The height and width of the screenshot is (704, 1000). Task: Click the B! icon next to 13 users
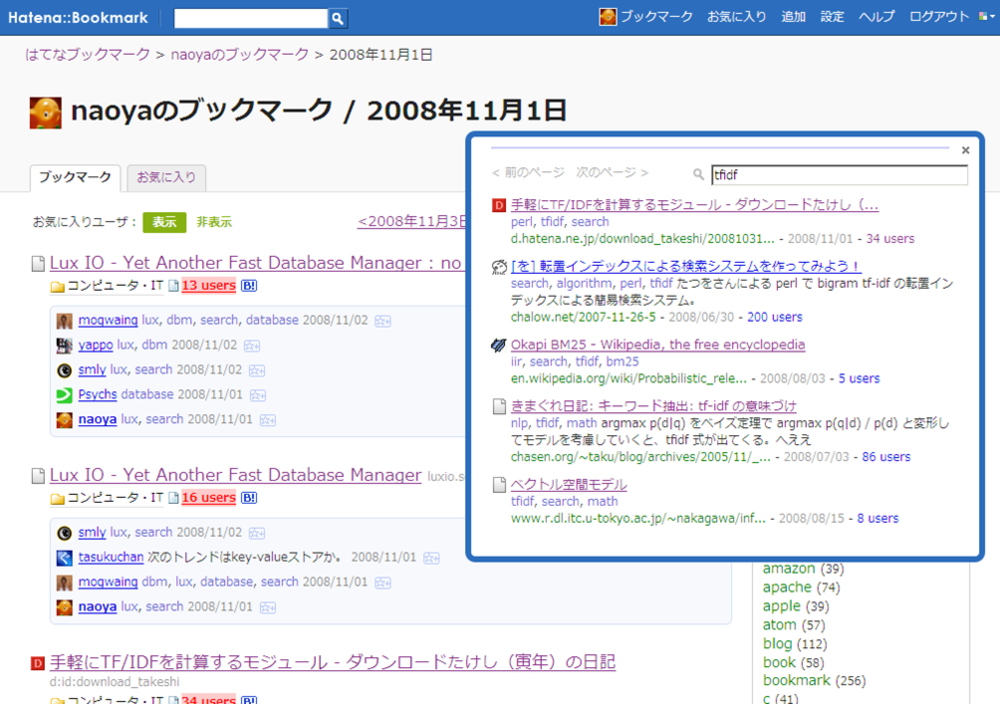click(x=249, y=286)
